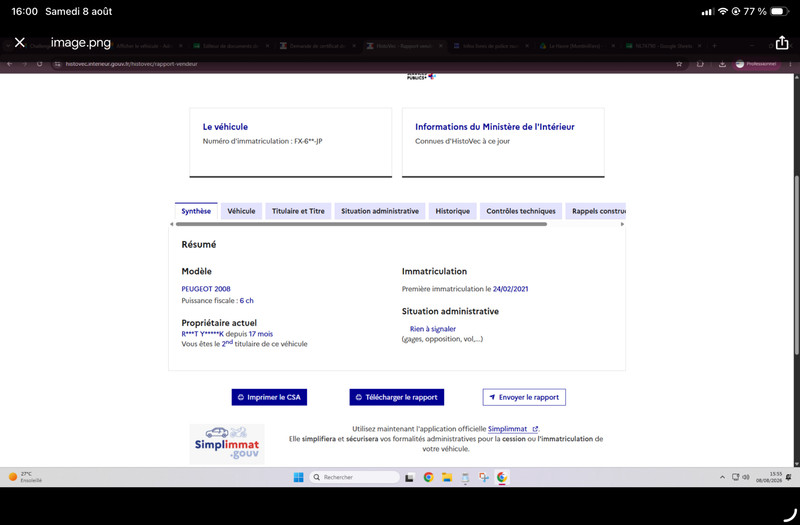Click the Rien à signaler status
The height and width of the screenshot is (525, 800).
point(433,329)
